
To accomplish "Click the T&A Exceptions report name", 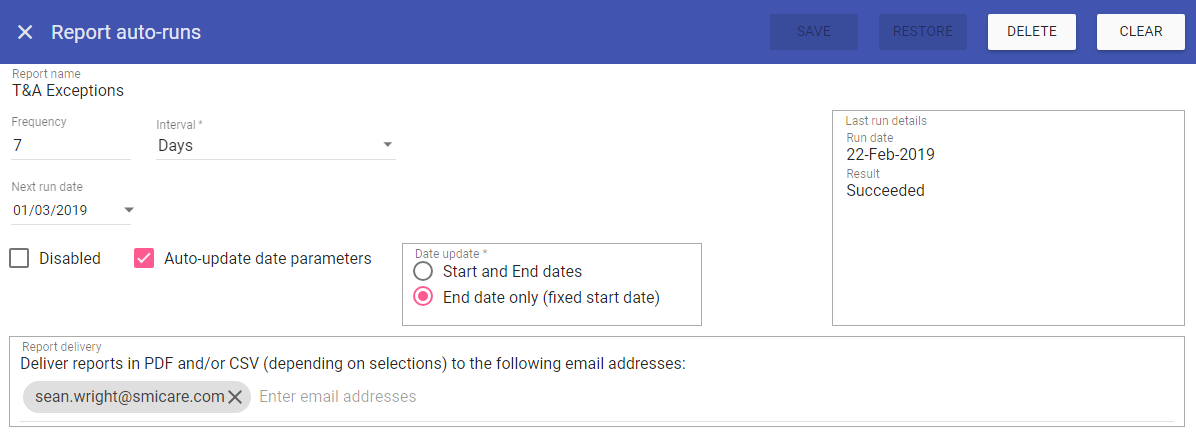I will (x=68, y=90).
